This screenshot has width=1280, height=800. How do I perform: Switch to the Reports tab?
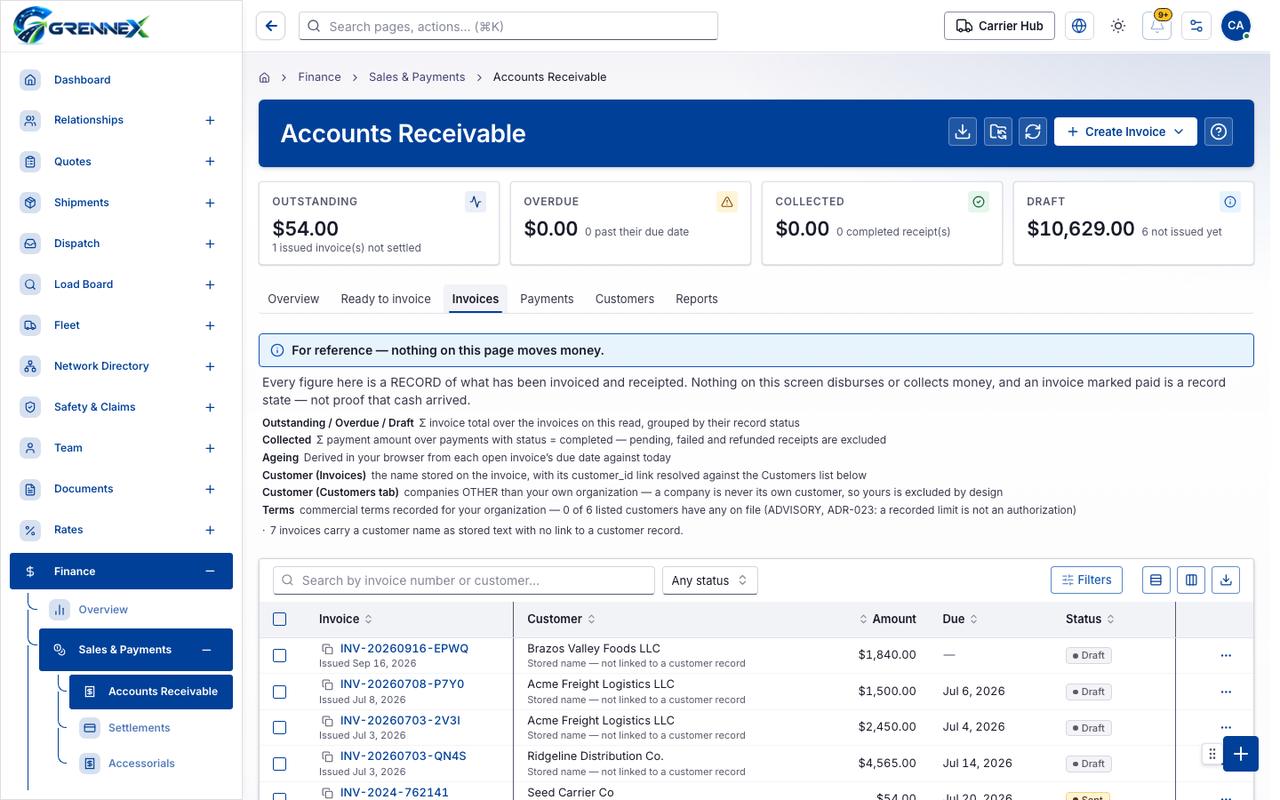(x=697, y=299)
